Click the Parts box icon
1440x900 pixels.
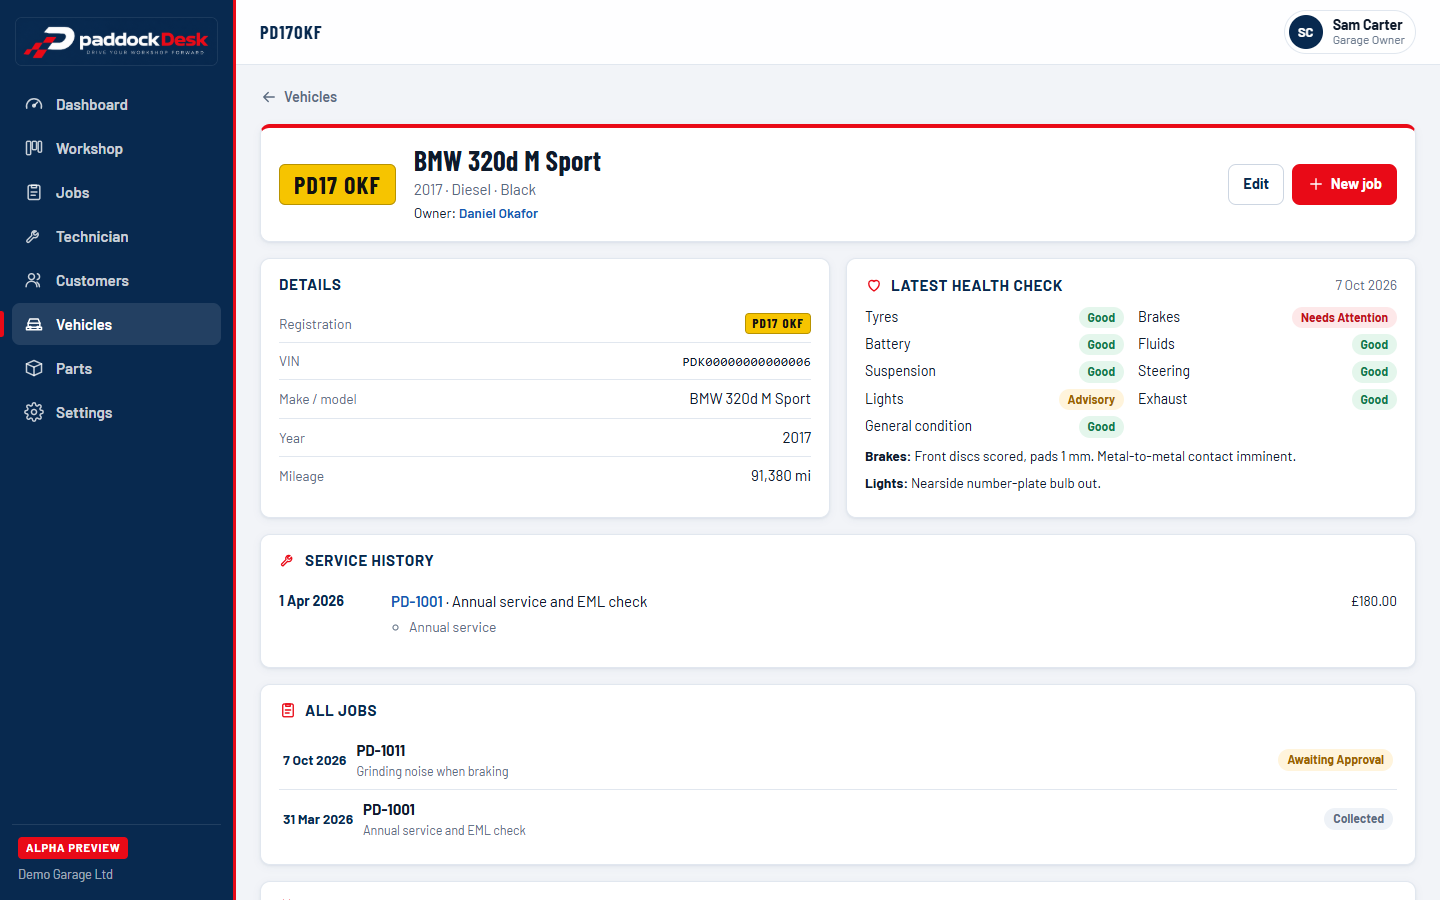(x=34, y=369)
